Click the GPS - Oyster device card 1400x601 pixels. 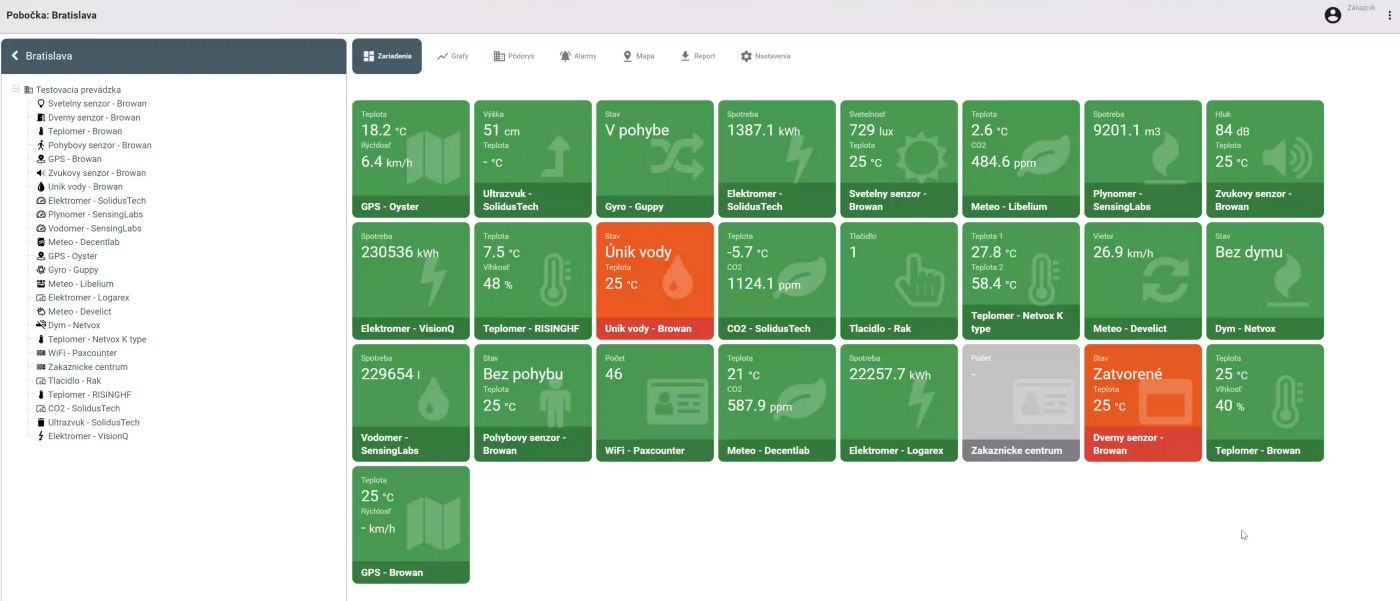(x=411, y=159)
